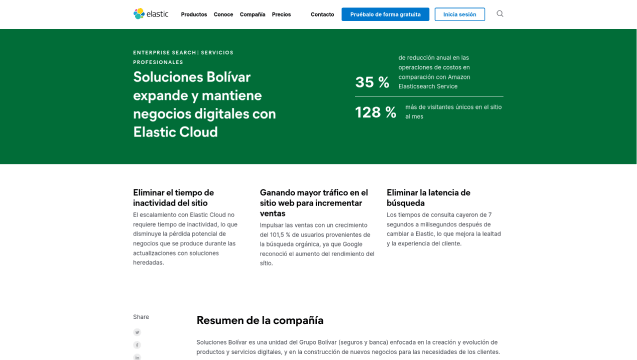Click 'más de visitantes únicos' text
The width and height of the screenshot is (637, 360).
(x=454, y=112)
